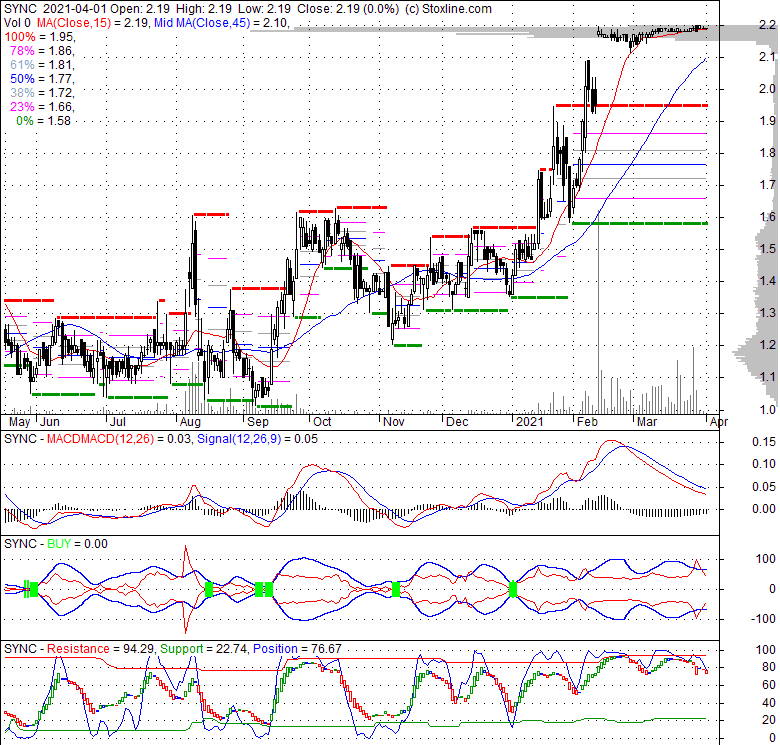Click the 'May' label on time axis
This screenshot has height=745, width=780.
pyautogui.click(x=20, y=422)
